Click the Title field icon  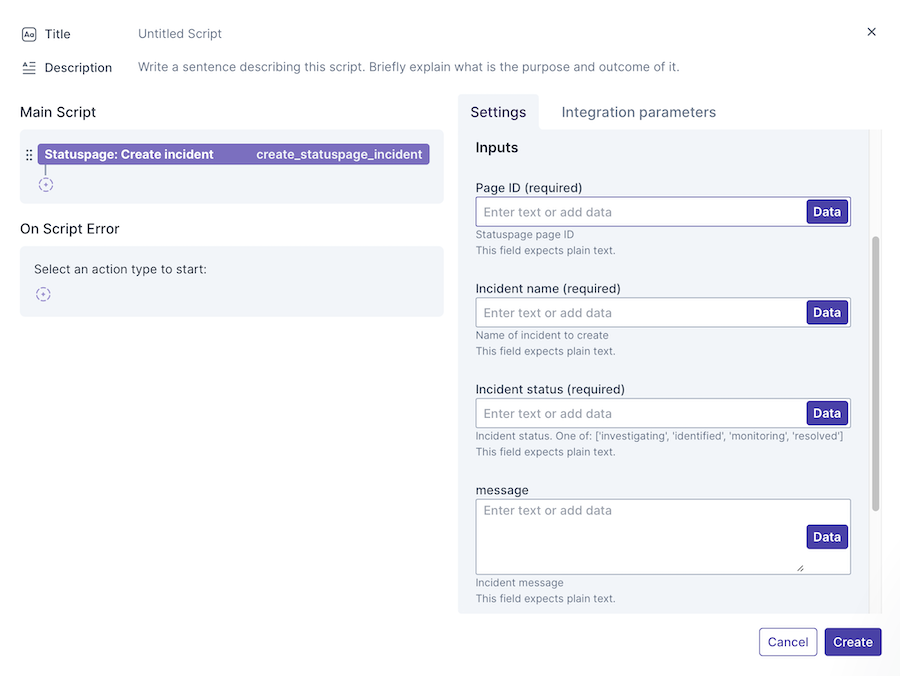point(29,34)
